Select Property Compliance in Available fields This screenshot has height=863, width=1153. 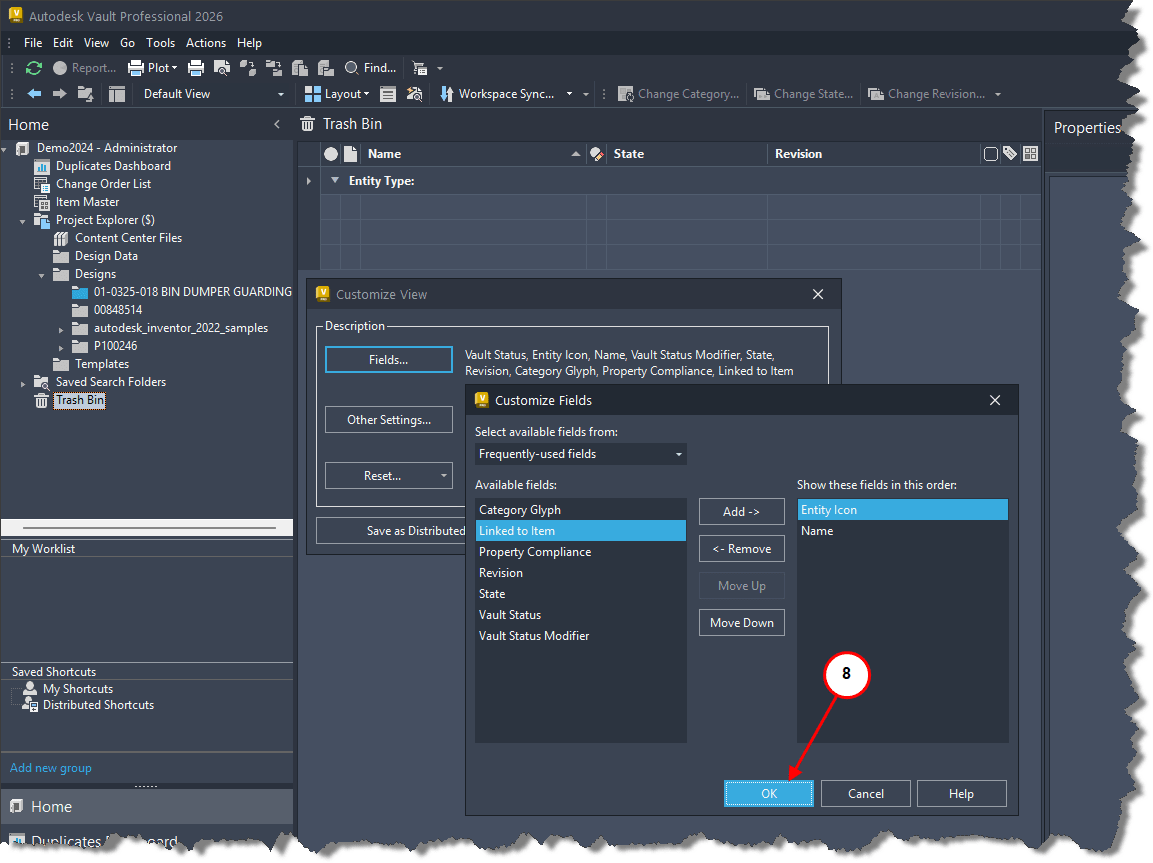(581, 552)
